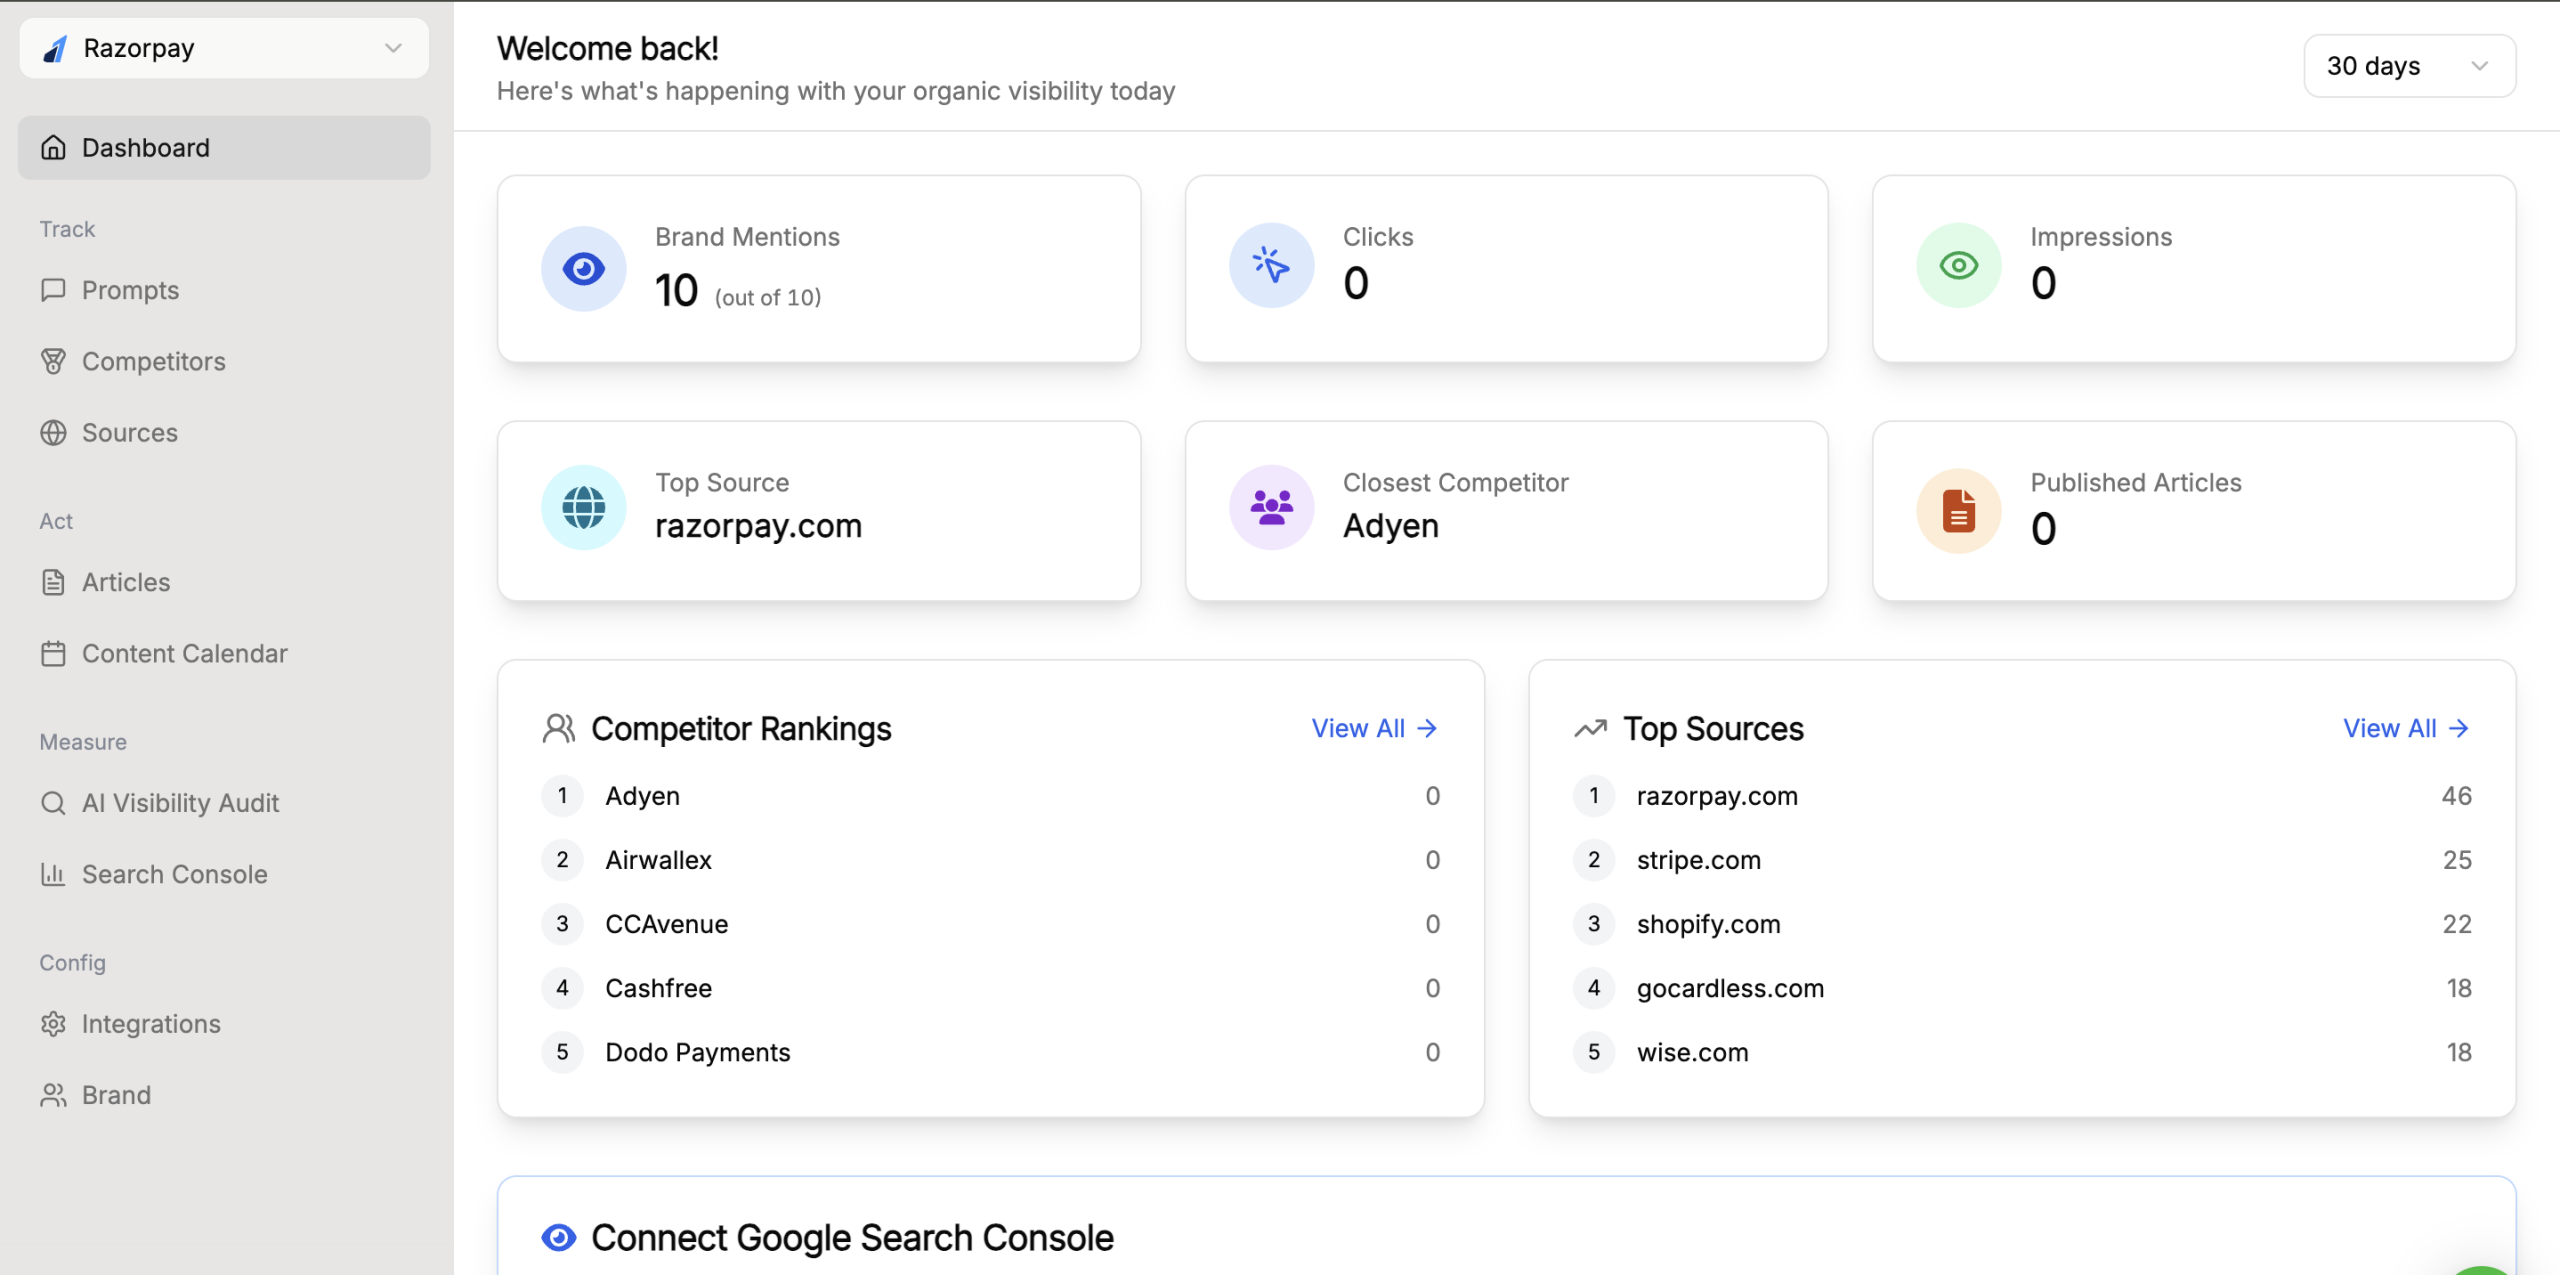The height and width of the screenshot is (1275, 2560).
Task: Click the Connect Google Search Console heading
Action: pos(852,1238)
